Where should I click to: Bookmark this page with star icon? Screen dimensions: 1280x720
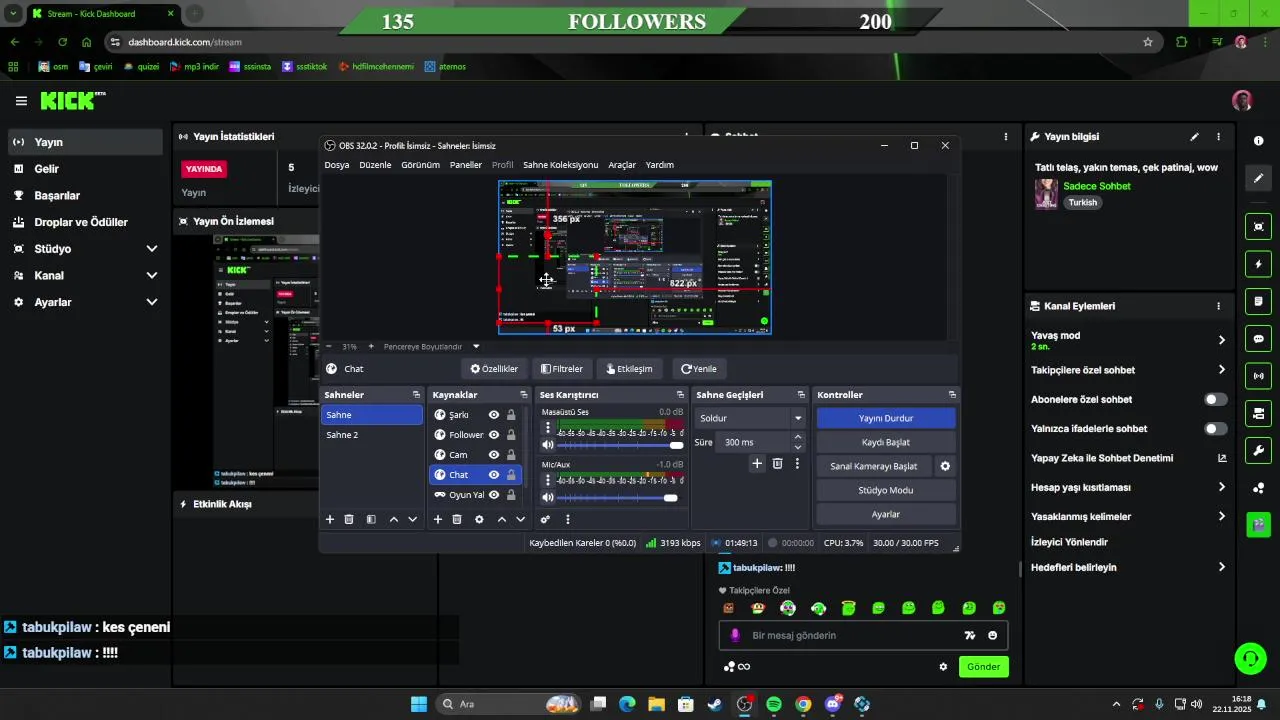pos(1148,42)
